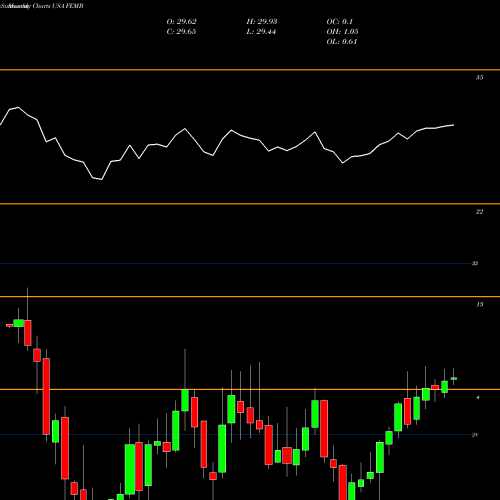Click the open price value O: 29.62
The image size is (500, 500).
point(181,22)
